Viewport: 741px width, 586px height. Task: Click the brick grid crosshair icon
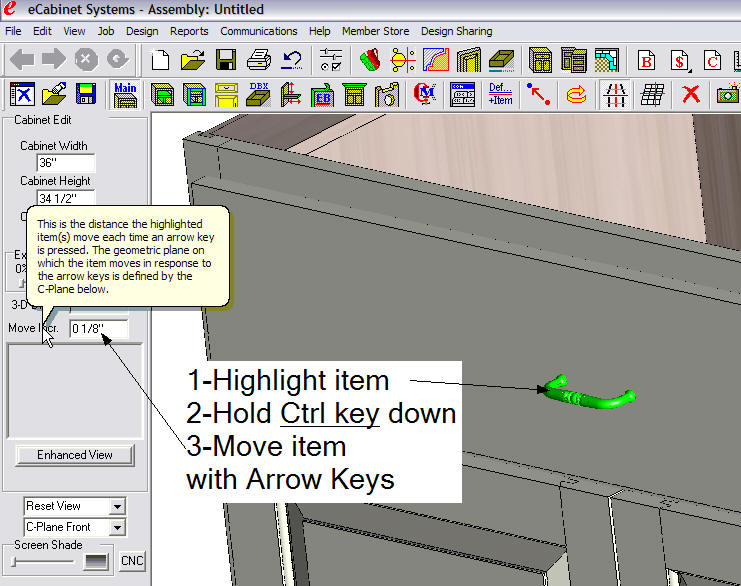653,95
